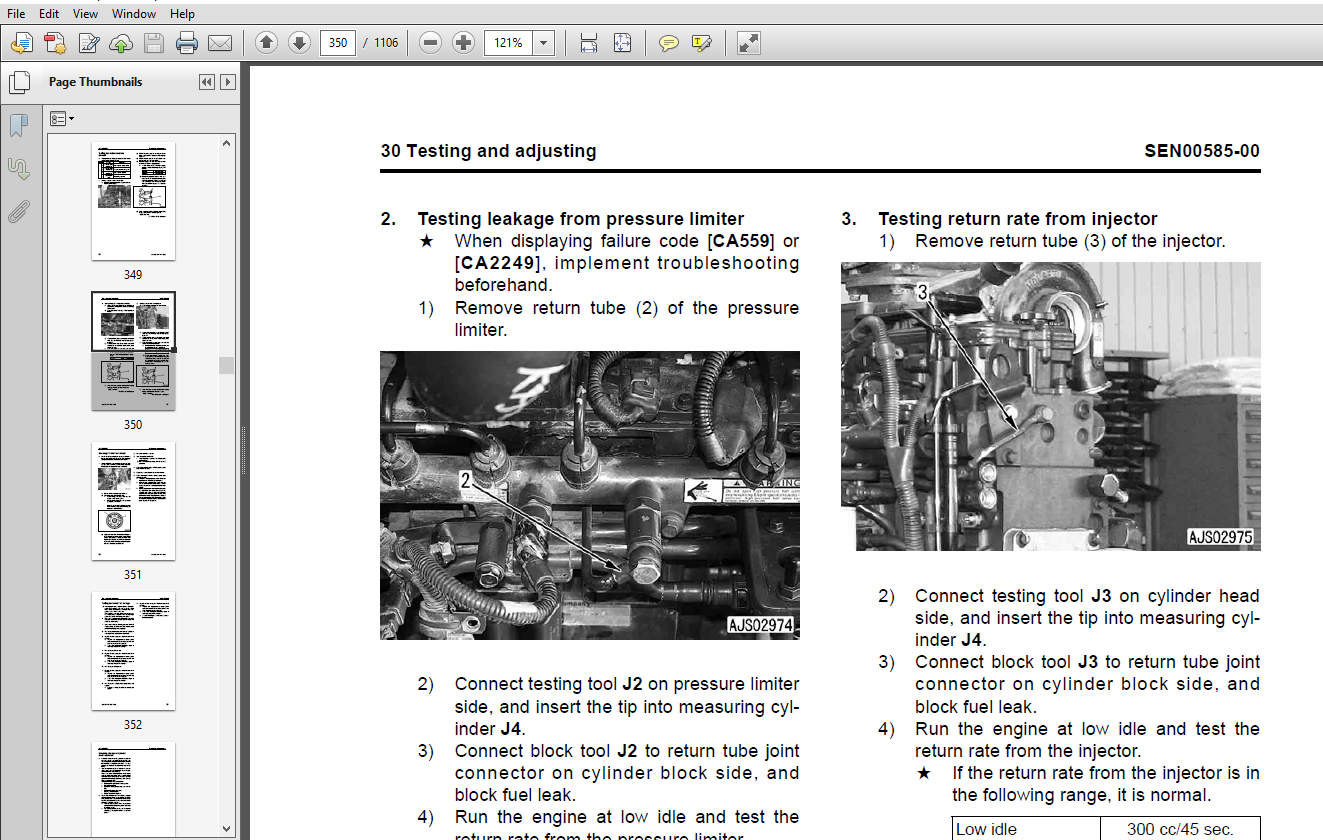Click the Read Mode expand icon

pos(748,43)
